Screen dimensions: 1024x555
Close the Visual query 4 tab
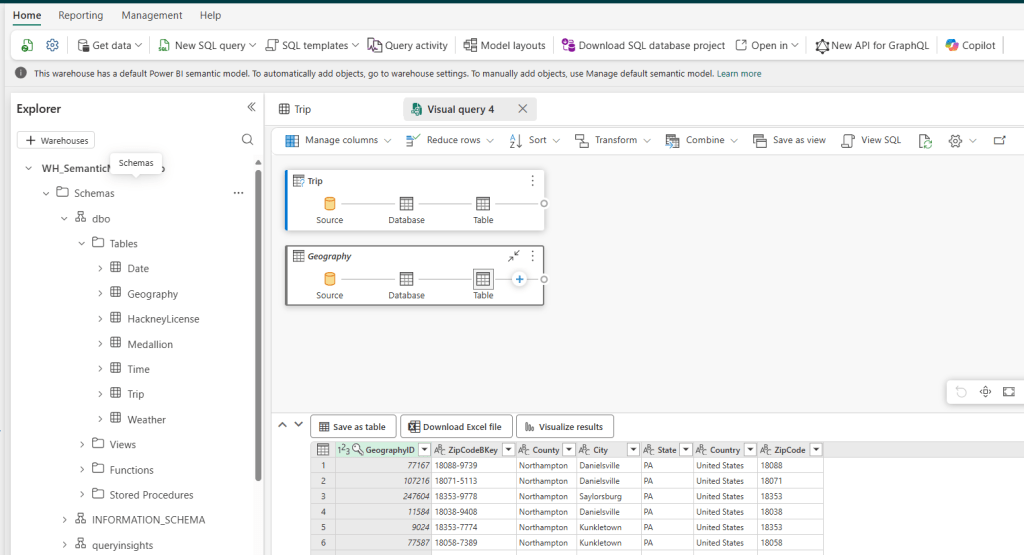pos(522,109)
